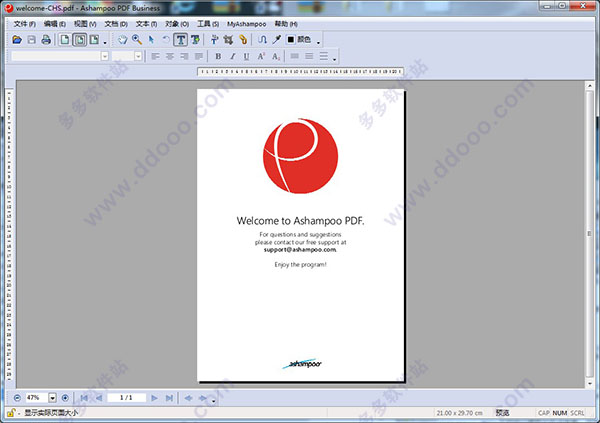The image size is (600, 423).
Task: Select the third page view mode icon
Action: pos(94,39)
